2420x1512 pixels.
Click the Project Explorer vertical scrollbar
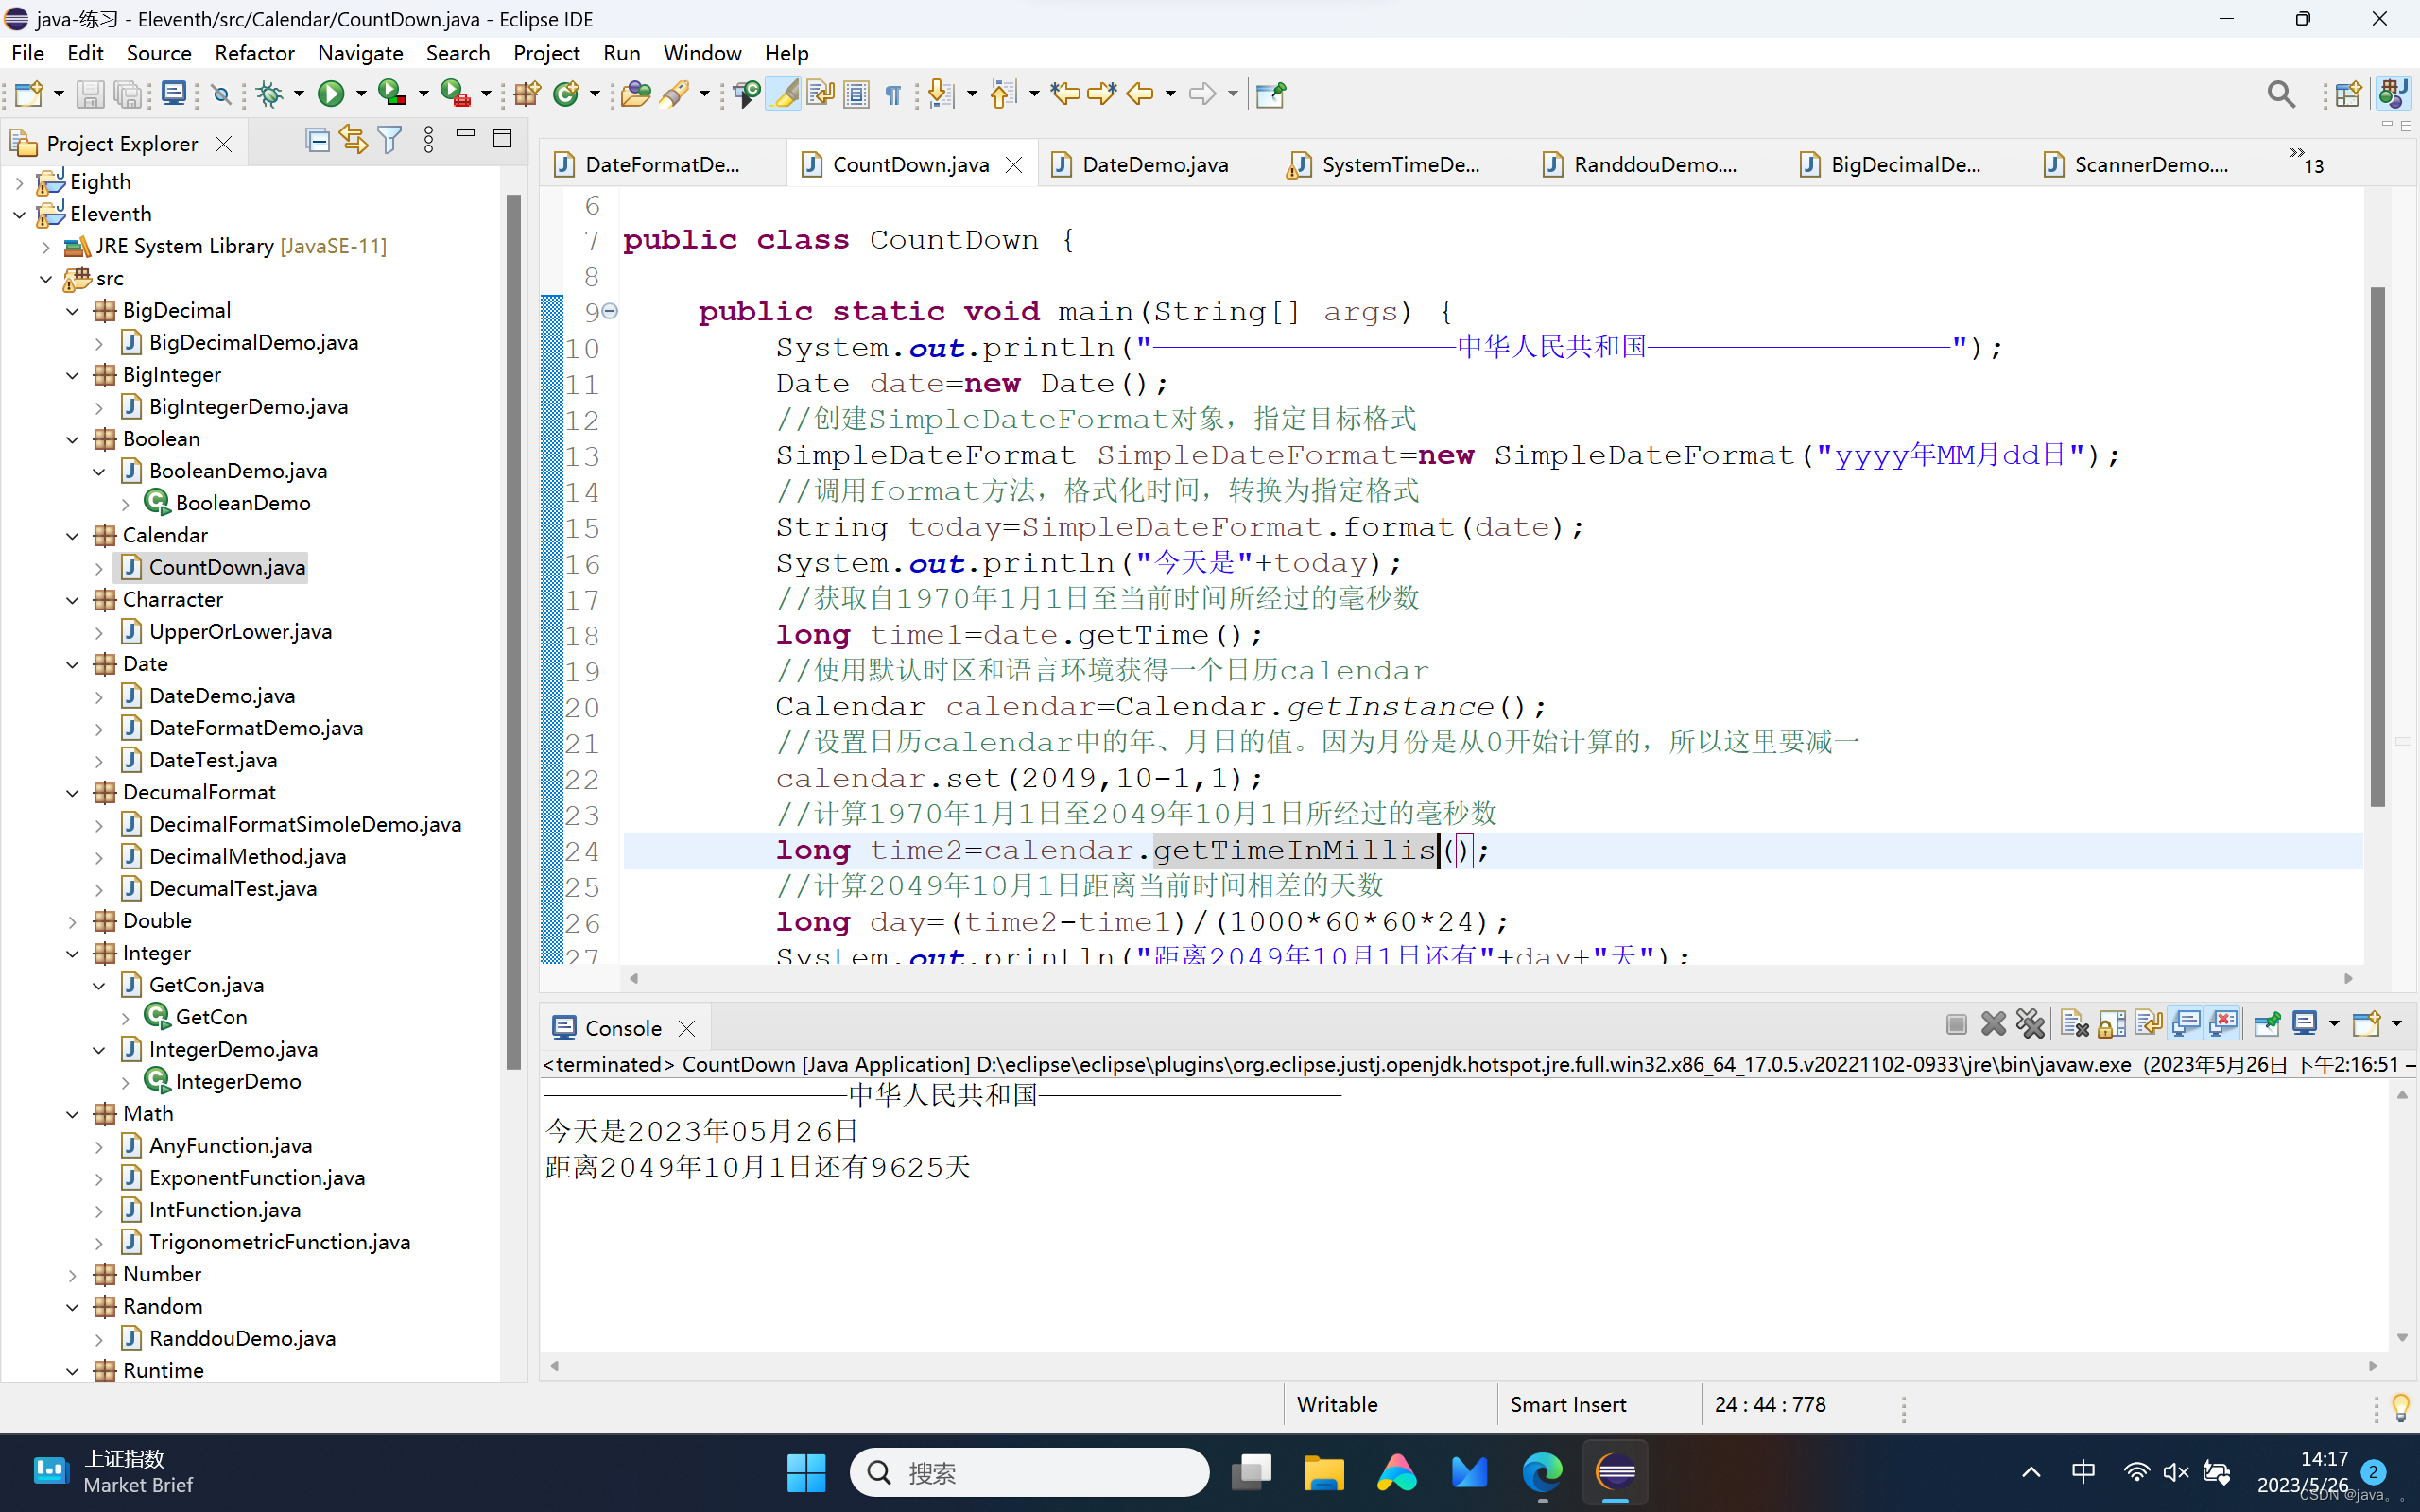click(514, 630)
